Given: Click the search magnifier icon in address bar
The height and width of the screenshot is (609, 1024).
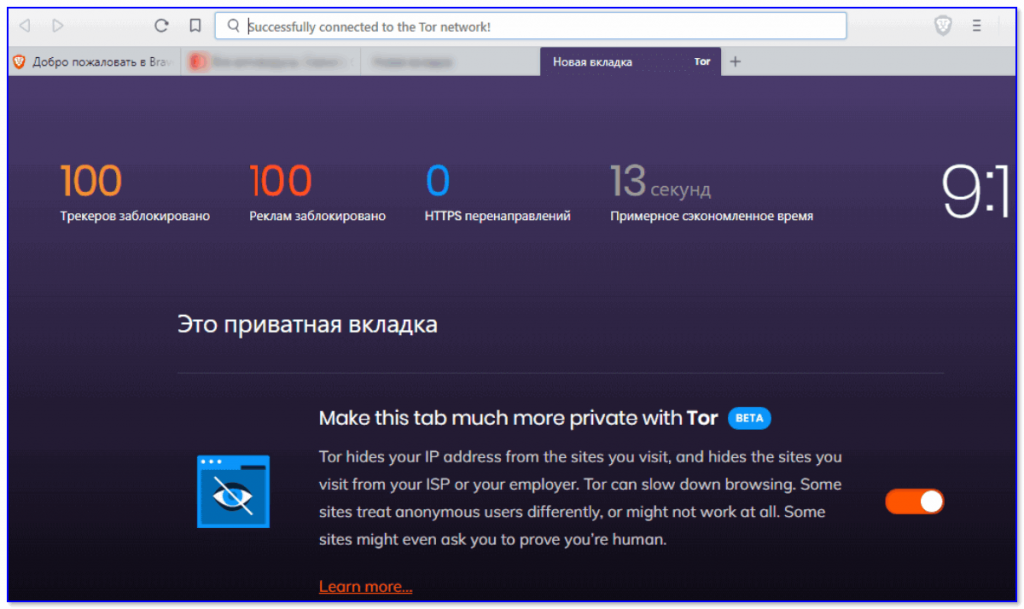Looking at the screenshot, I should click(232, 27).
